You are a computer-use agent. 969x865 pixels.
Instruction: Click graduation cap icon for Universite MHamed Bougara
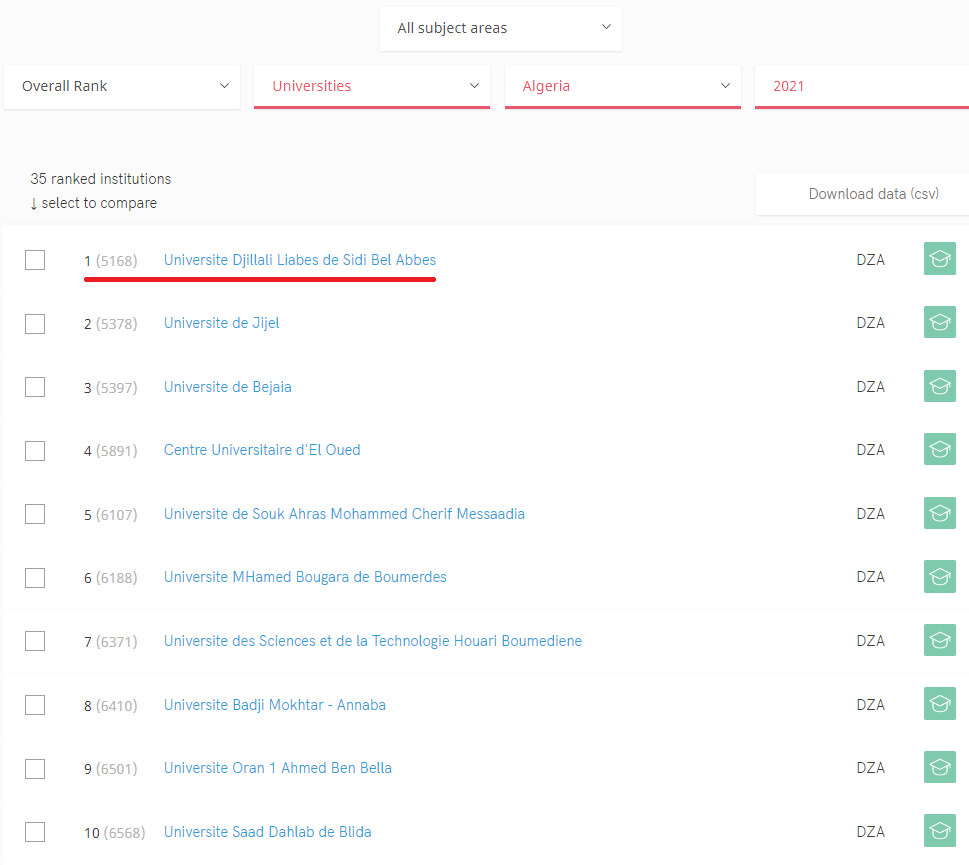(939, 576)
